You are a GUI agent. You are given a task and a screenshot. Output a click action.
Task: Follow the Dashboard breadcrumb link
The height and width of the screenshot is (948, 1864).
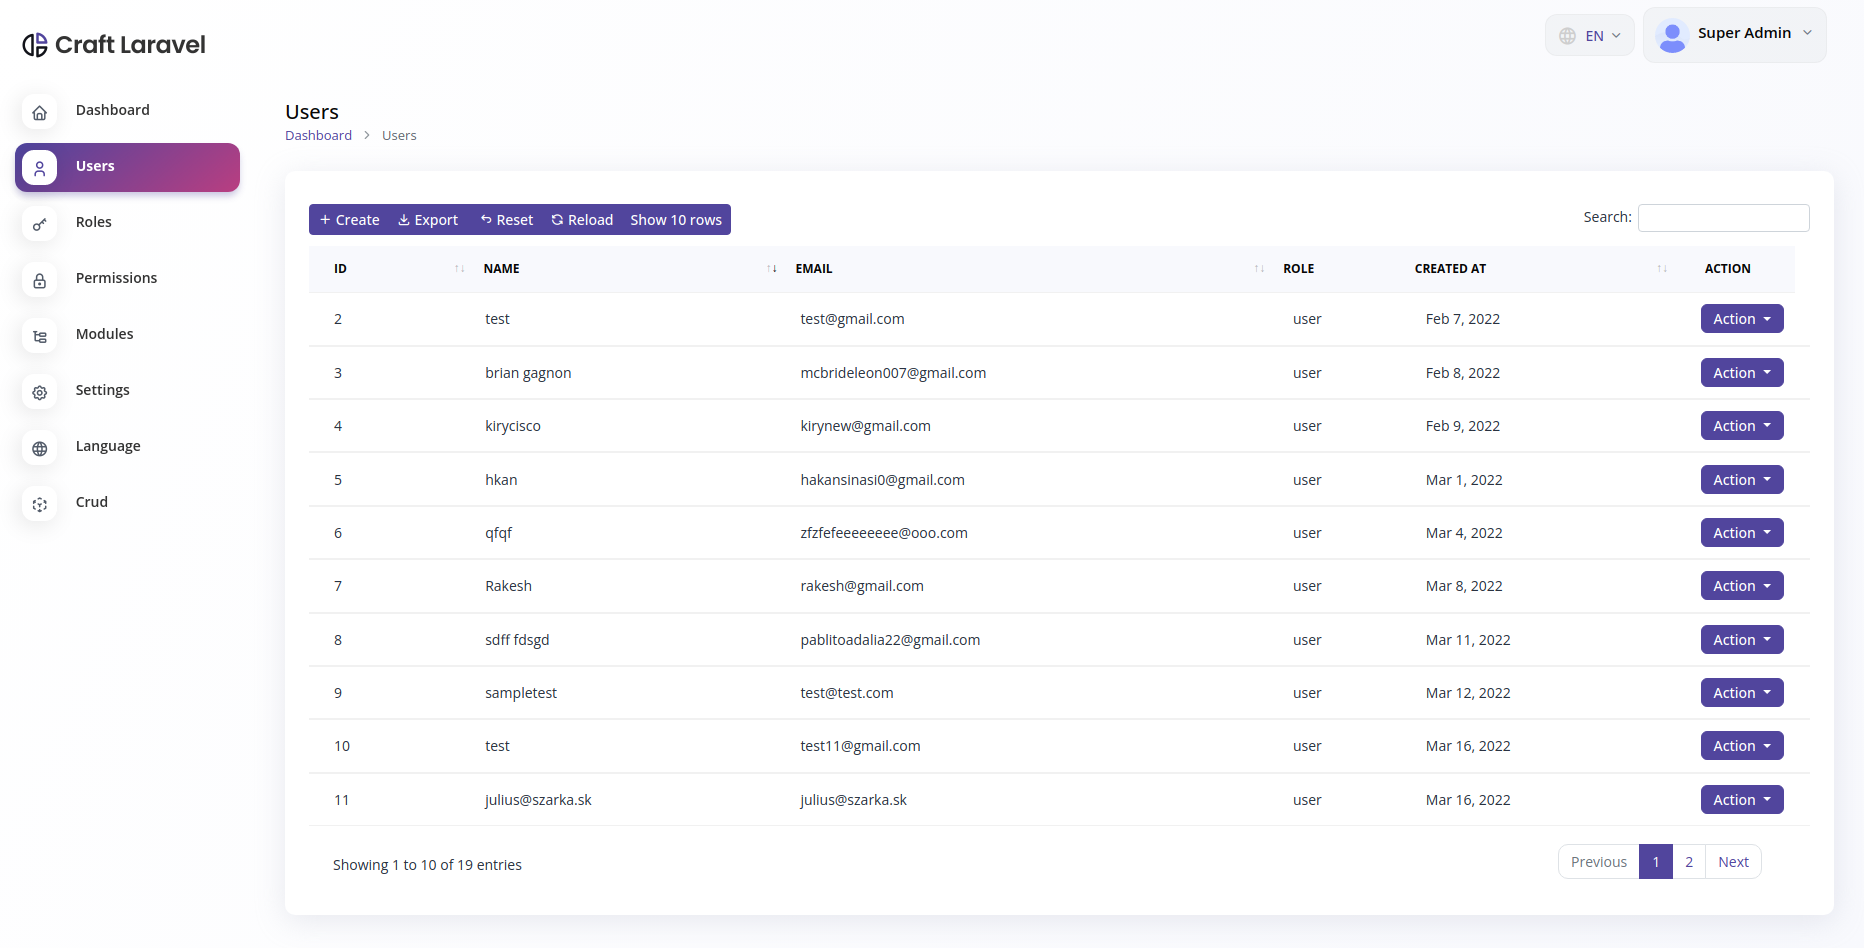318,136
